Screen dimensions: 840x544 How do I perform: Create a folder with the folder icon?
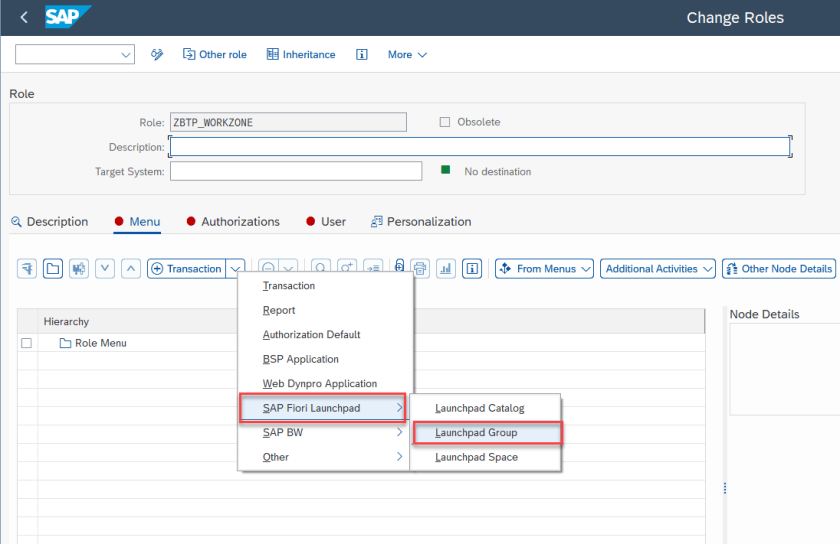pos(52,269)
